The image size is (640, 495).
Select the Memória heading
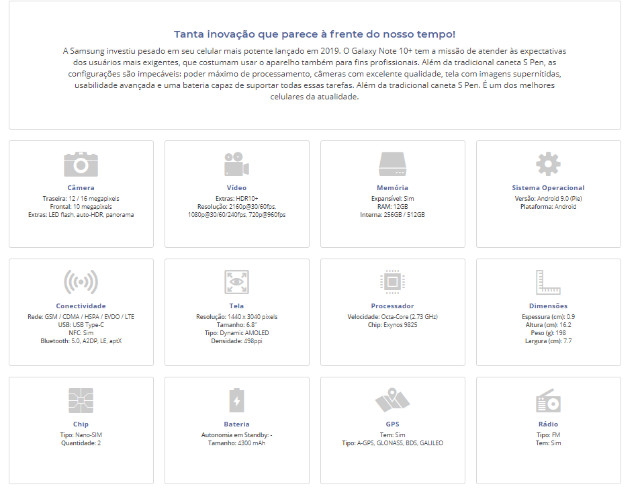[x=392, y=188]
